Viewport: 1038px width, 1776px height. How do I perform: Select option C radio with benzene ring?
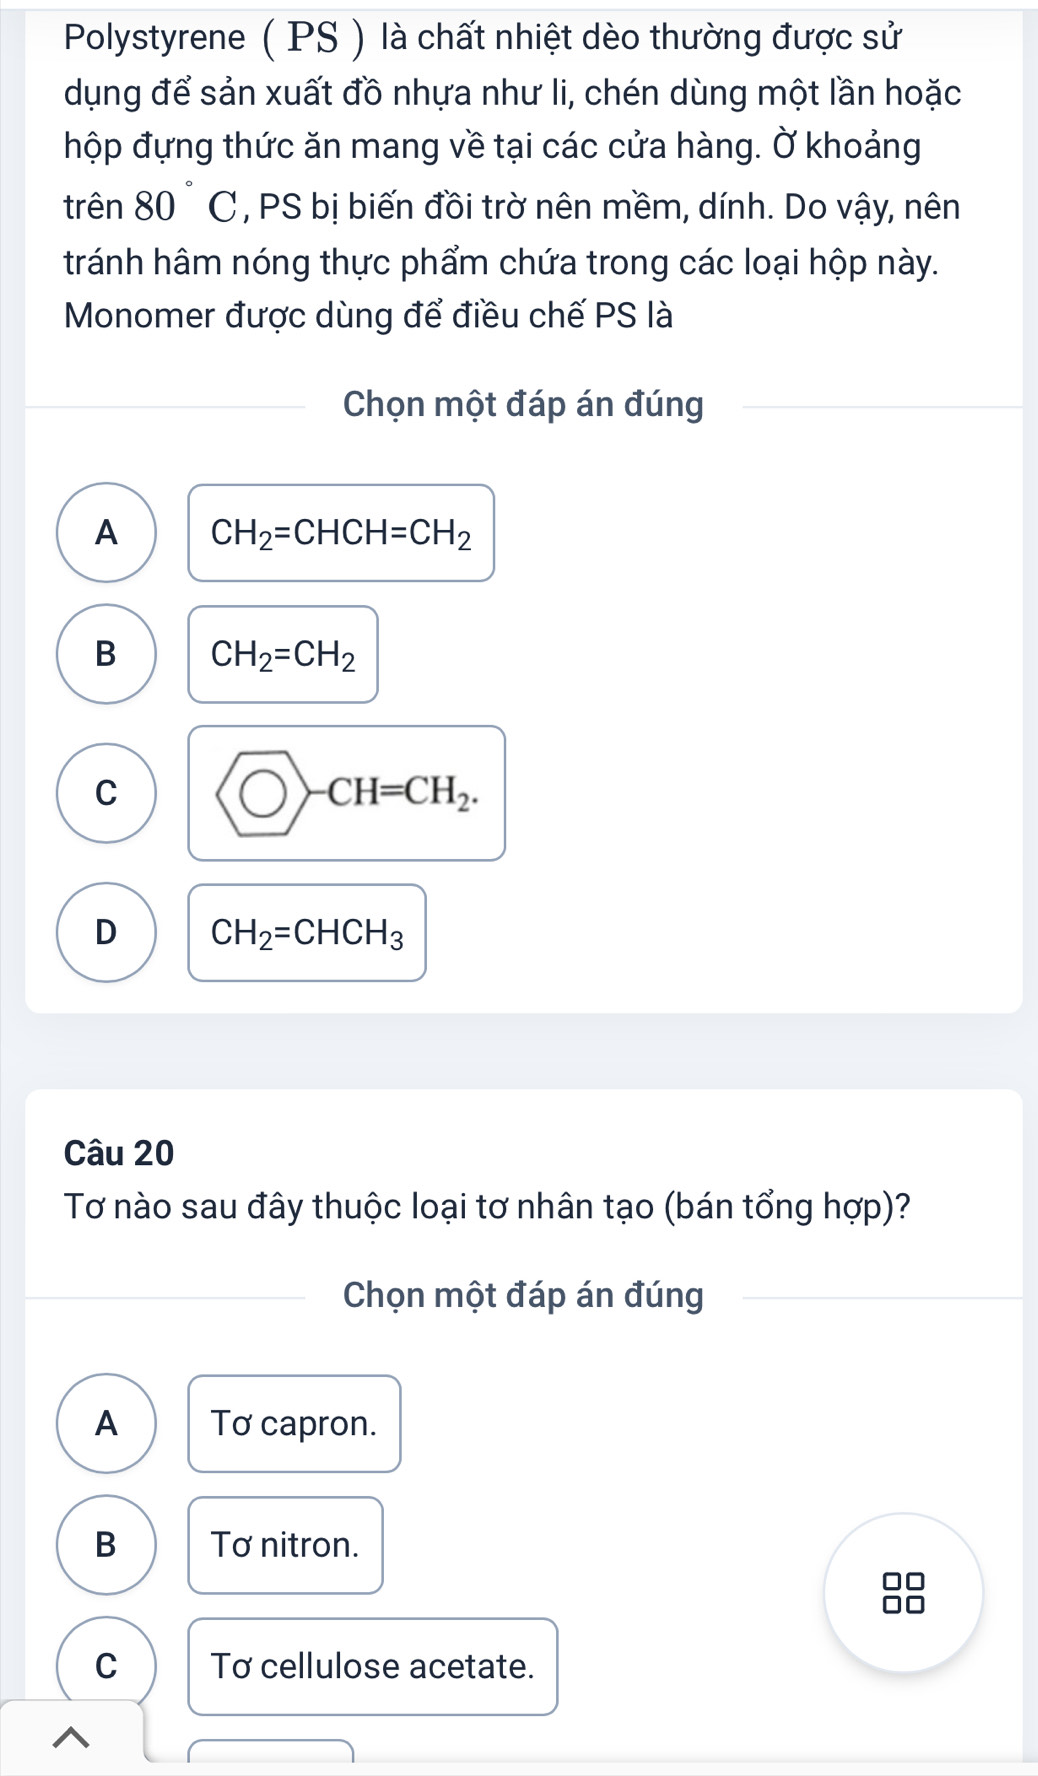click(x=106, y=793)
